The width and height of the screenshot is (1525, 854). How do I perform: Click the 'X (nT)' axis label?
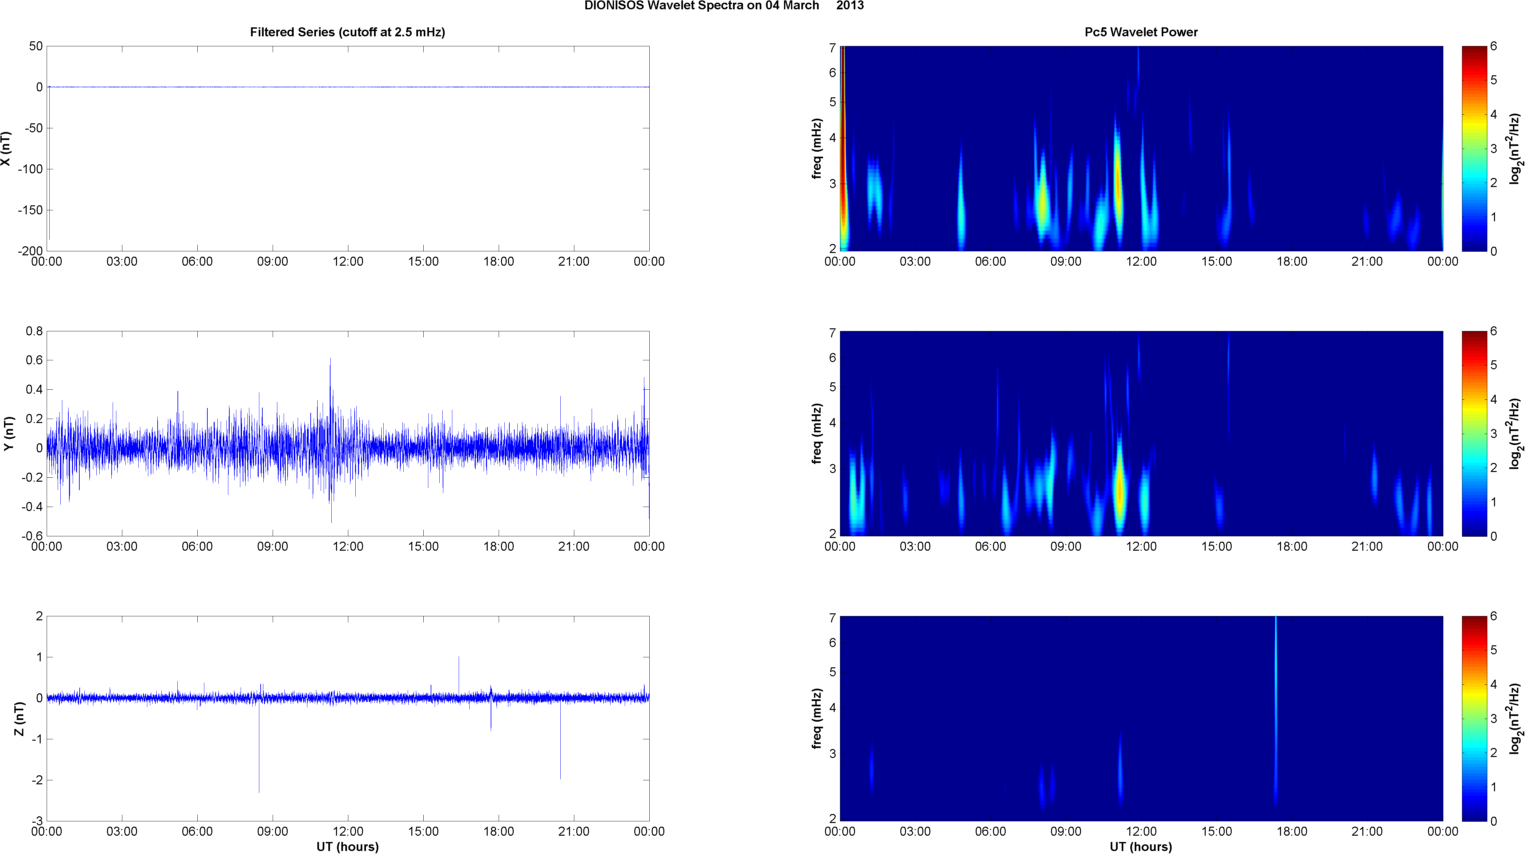[x=7, y=149]
